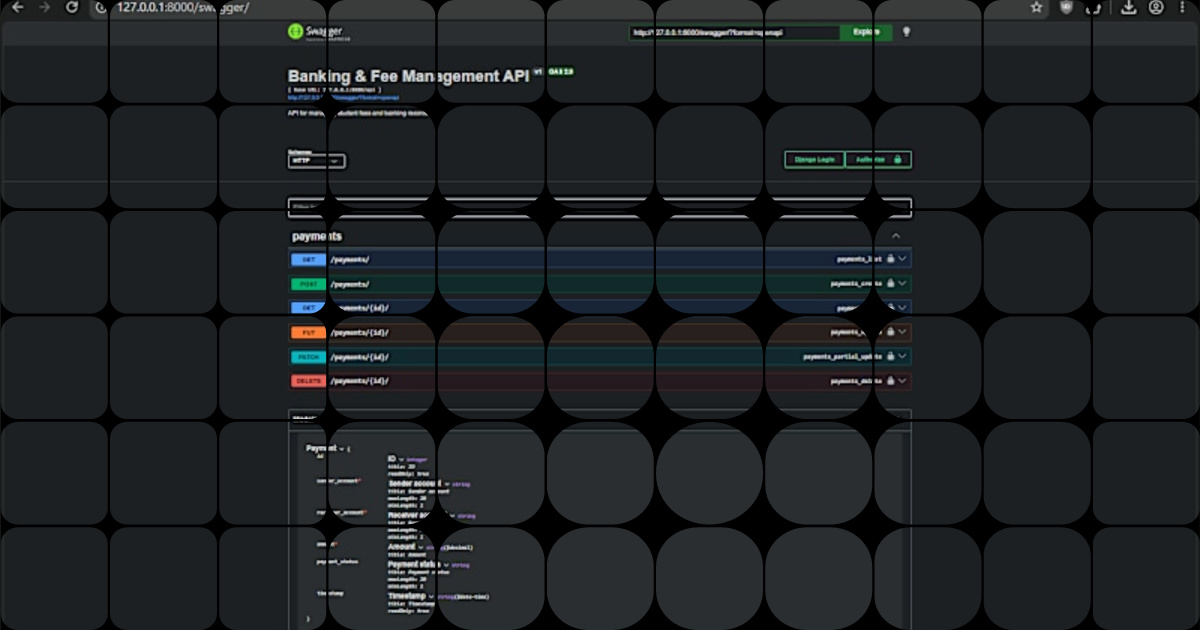Screen dimensions: 1200x630
Task: Click the payments tag heading
Action: [x=317, y=236]
